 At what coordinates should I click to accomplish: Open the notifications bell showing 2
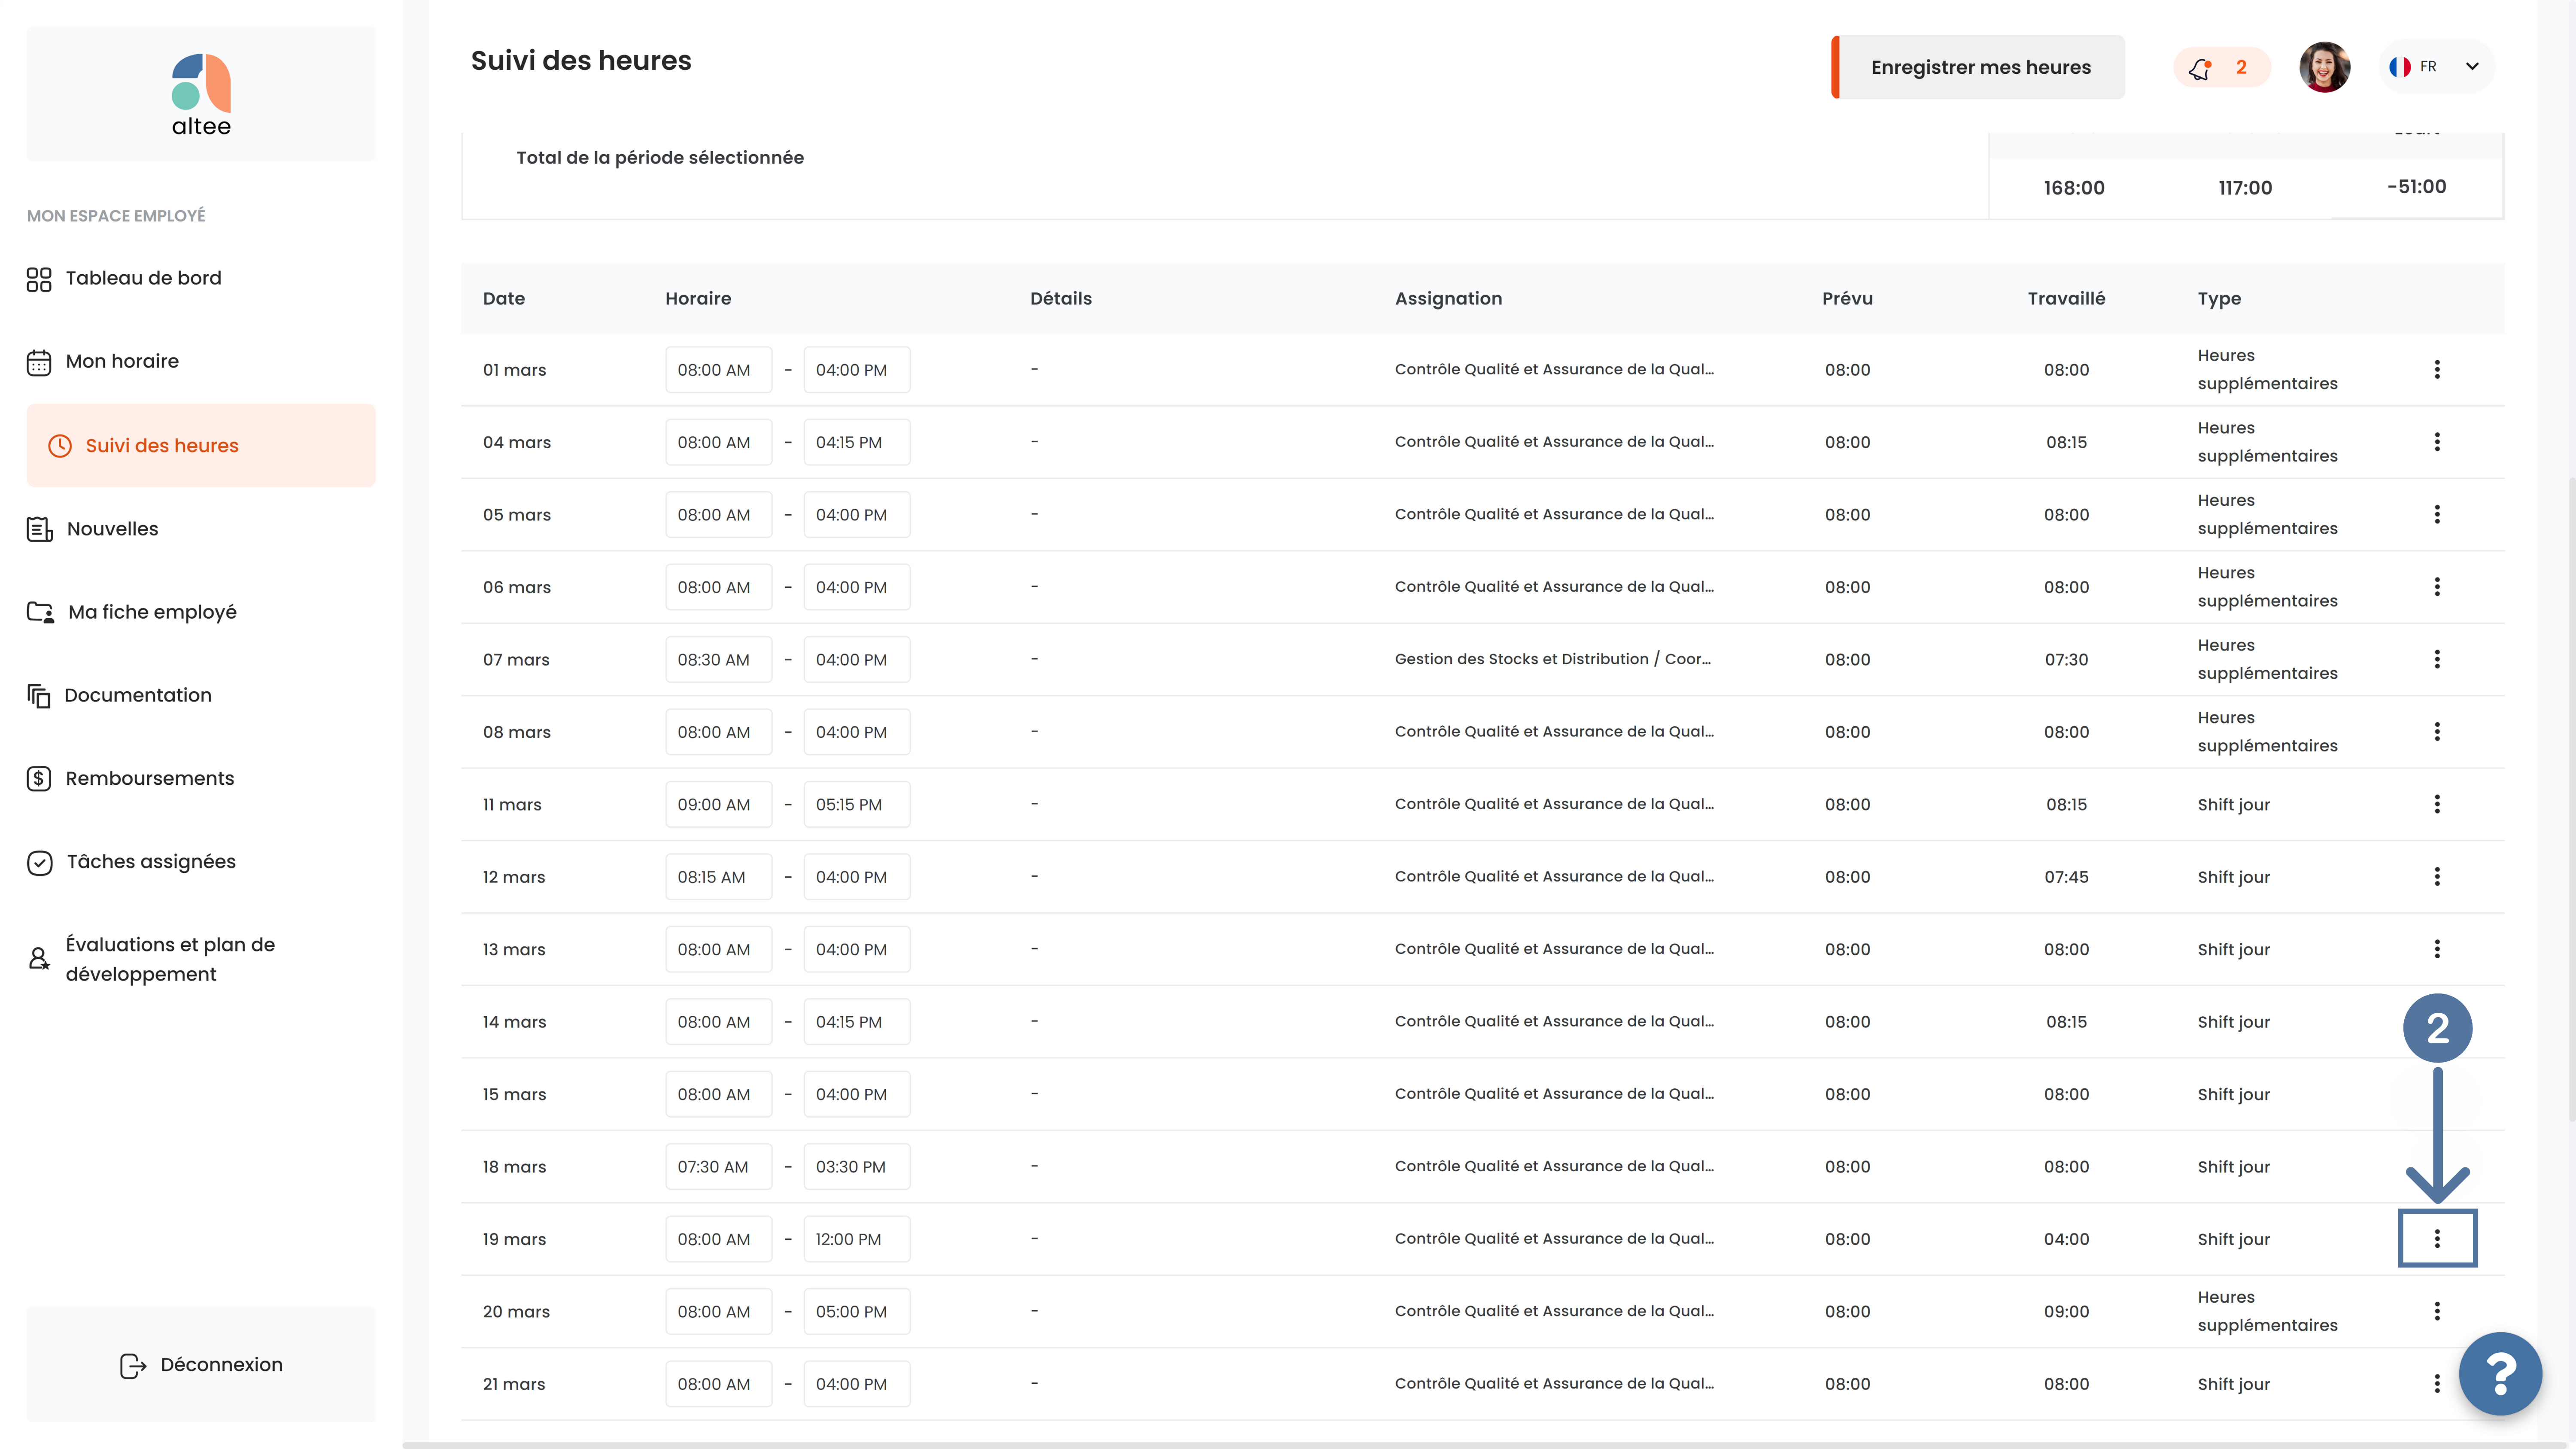(2221, 67)
